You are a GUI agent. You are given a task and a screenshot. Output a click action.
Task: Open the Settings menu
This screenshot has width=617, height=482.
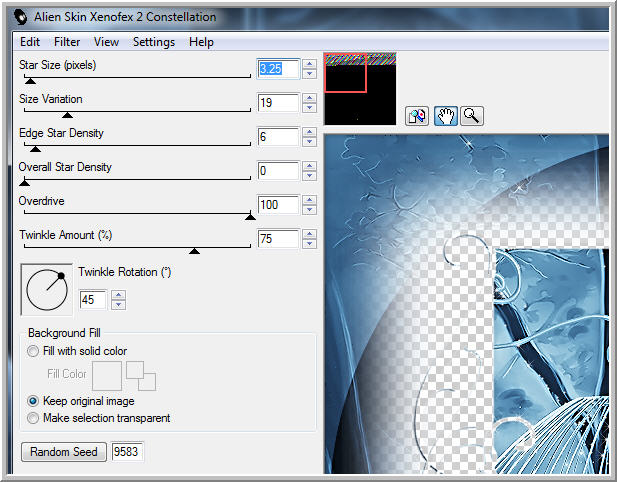(154, 42)
